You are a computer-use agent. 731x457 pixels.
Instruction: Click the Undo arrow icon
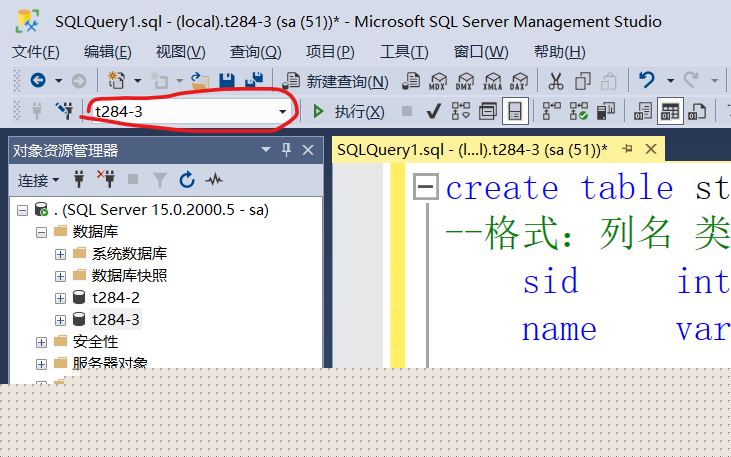(x=647, y=81)
